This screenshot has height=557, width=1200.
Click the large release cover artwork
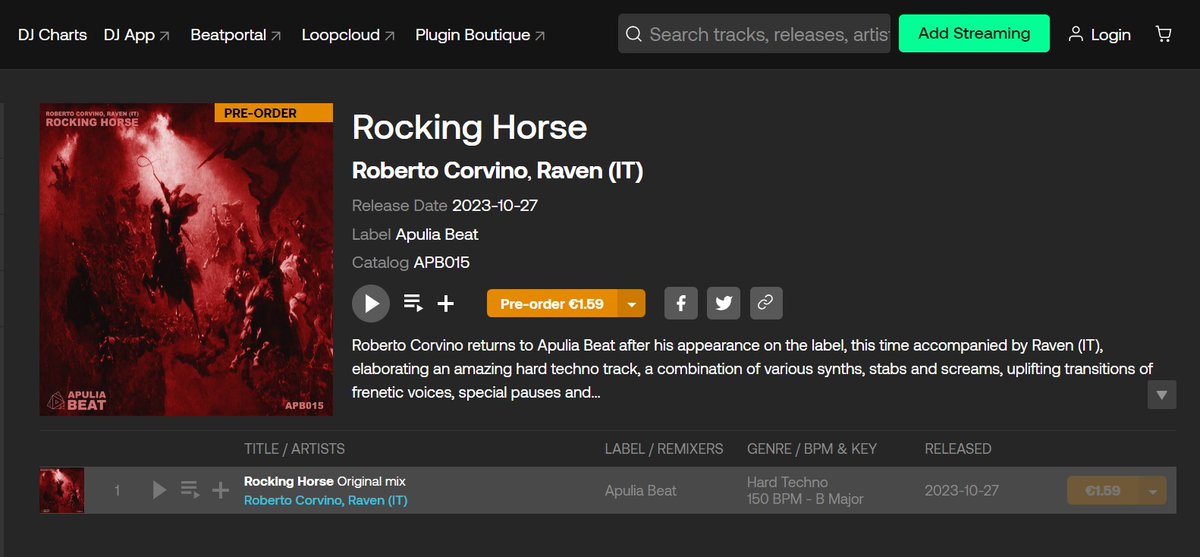pos(186,259)
